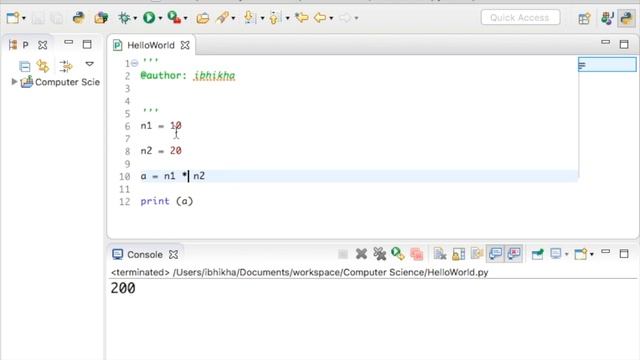Click the terminated HelloWorld.py path label
The image size is (640, 360).
[x=300, y=272]
